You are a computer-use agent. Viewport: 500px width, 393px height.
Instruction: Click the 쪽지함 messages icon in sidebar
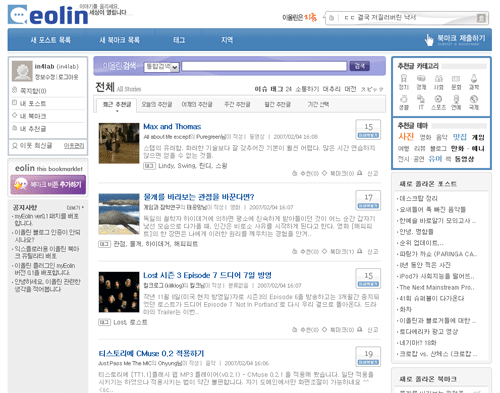click(x=14, y=90)
